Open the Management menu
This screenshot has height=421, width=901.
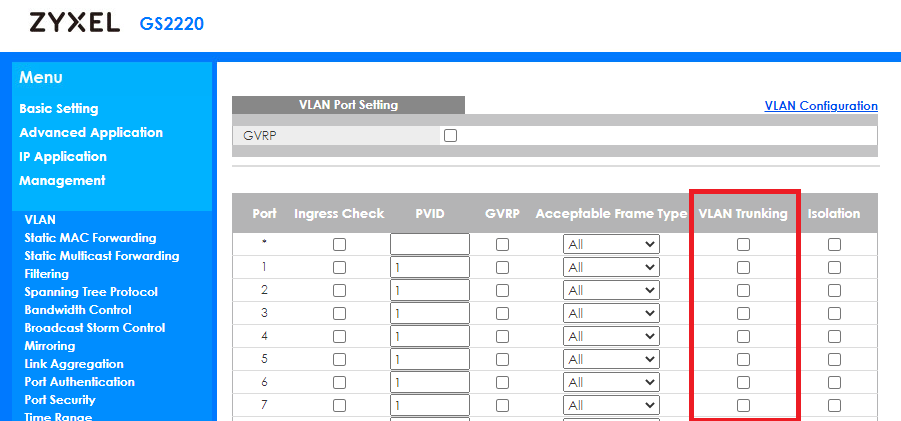click(x=62, y=180)
